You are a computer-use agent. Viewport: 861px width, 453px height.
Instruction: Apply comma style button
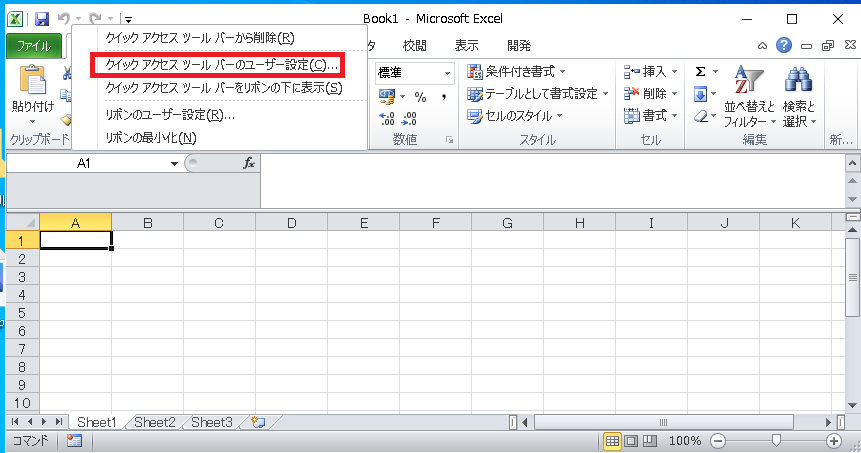[444, 97]
